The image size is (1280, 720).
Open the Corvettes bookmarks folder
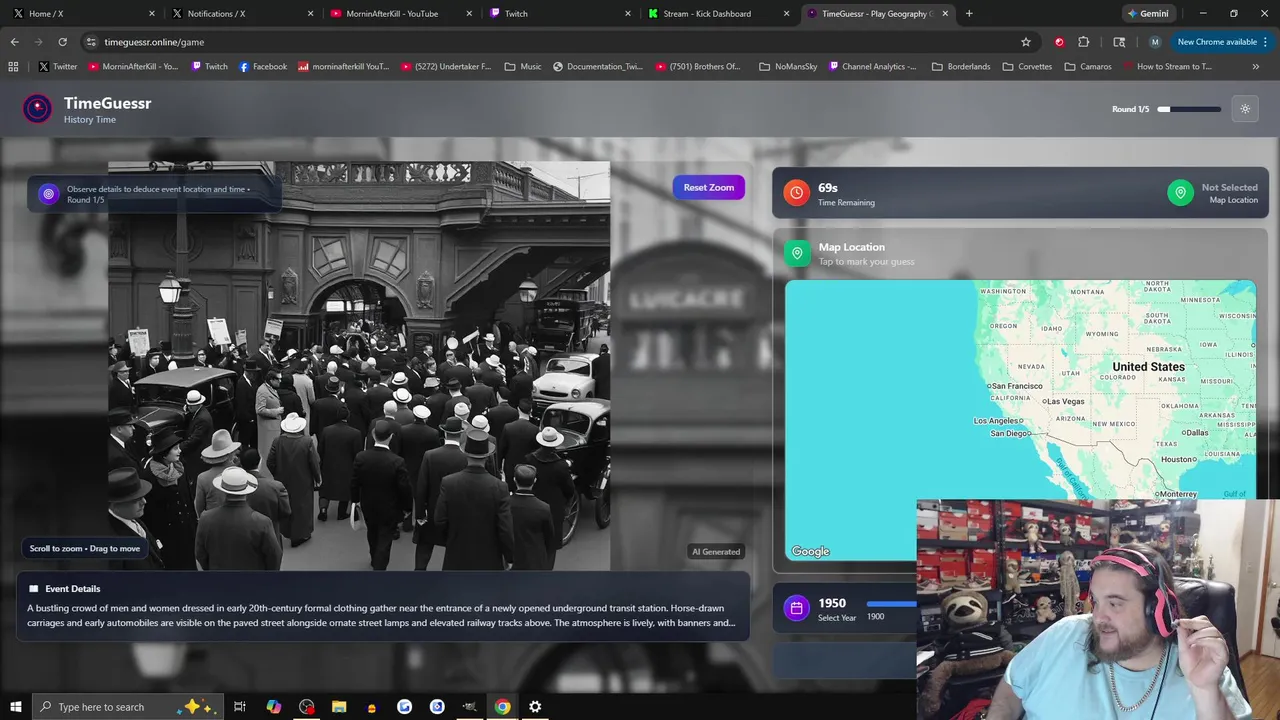[x=1027, y=66]
